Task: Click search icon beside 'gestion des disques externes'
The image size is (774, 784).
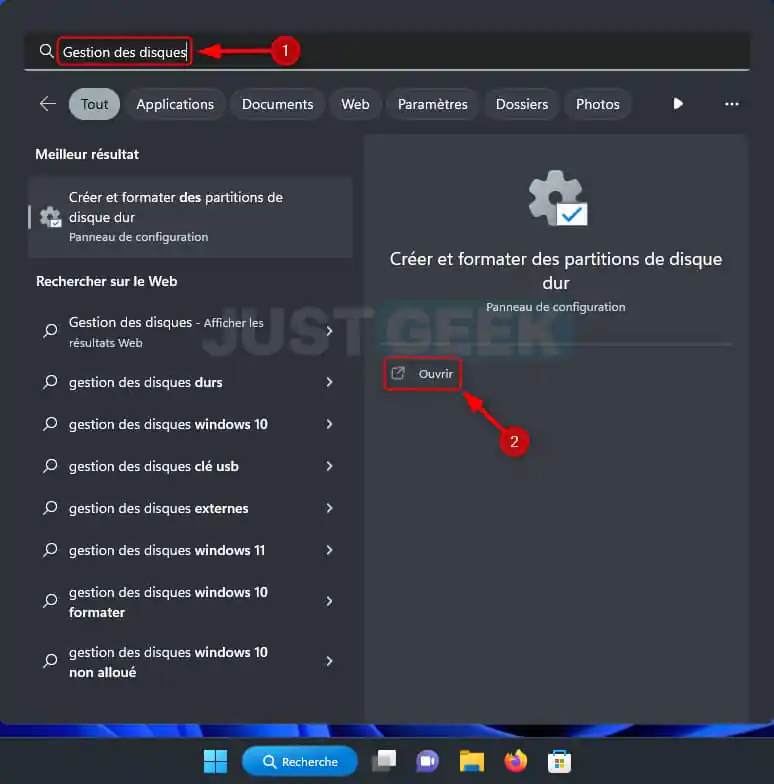Action: tap(50, 508)
